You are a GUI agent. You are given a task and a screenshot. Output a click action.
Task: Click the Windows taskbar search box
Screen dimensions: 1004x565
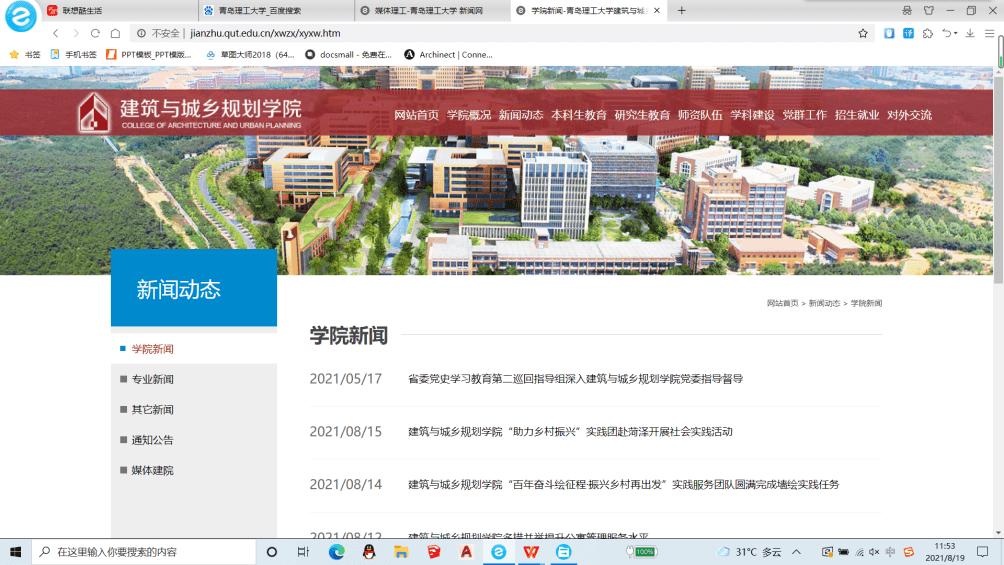[143, 552]
